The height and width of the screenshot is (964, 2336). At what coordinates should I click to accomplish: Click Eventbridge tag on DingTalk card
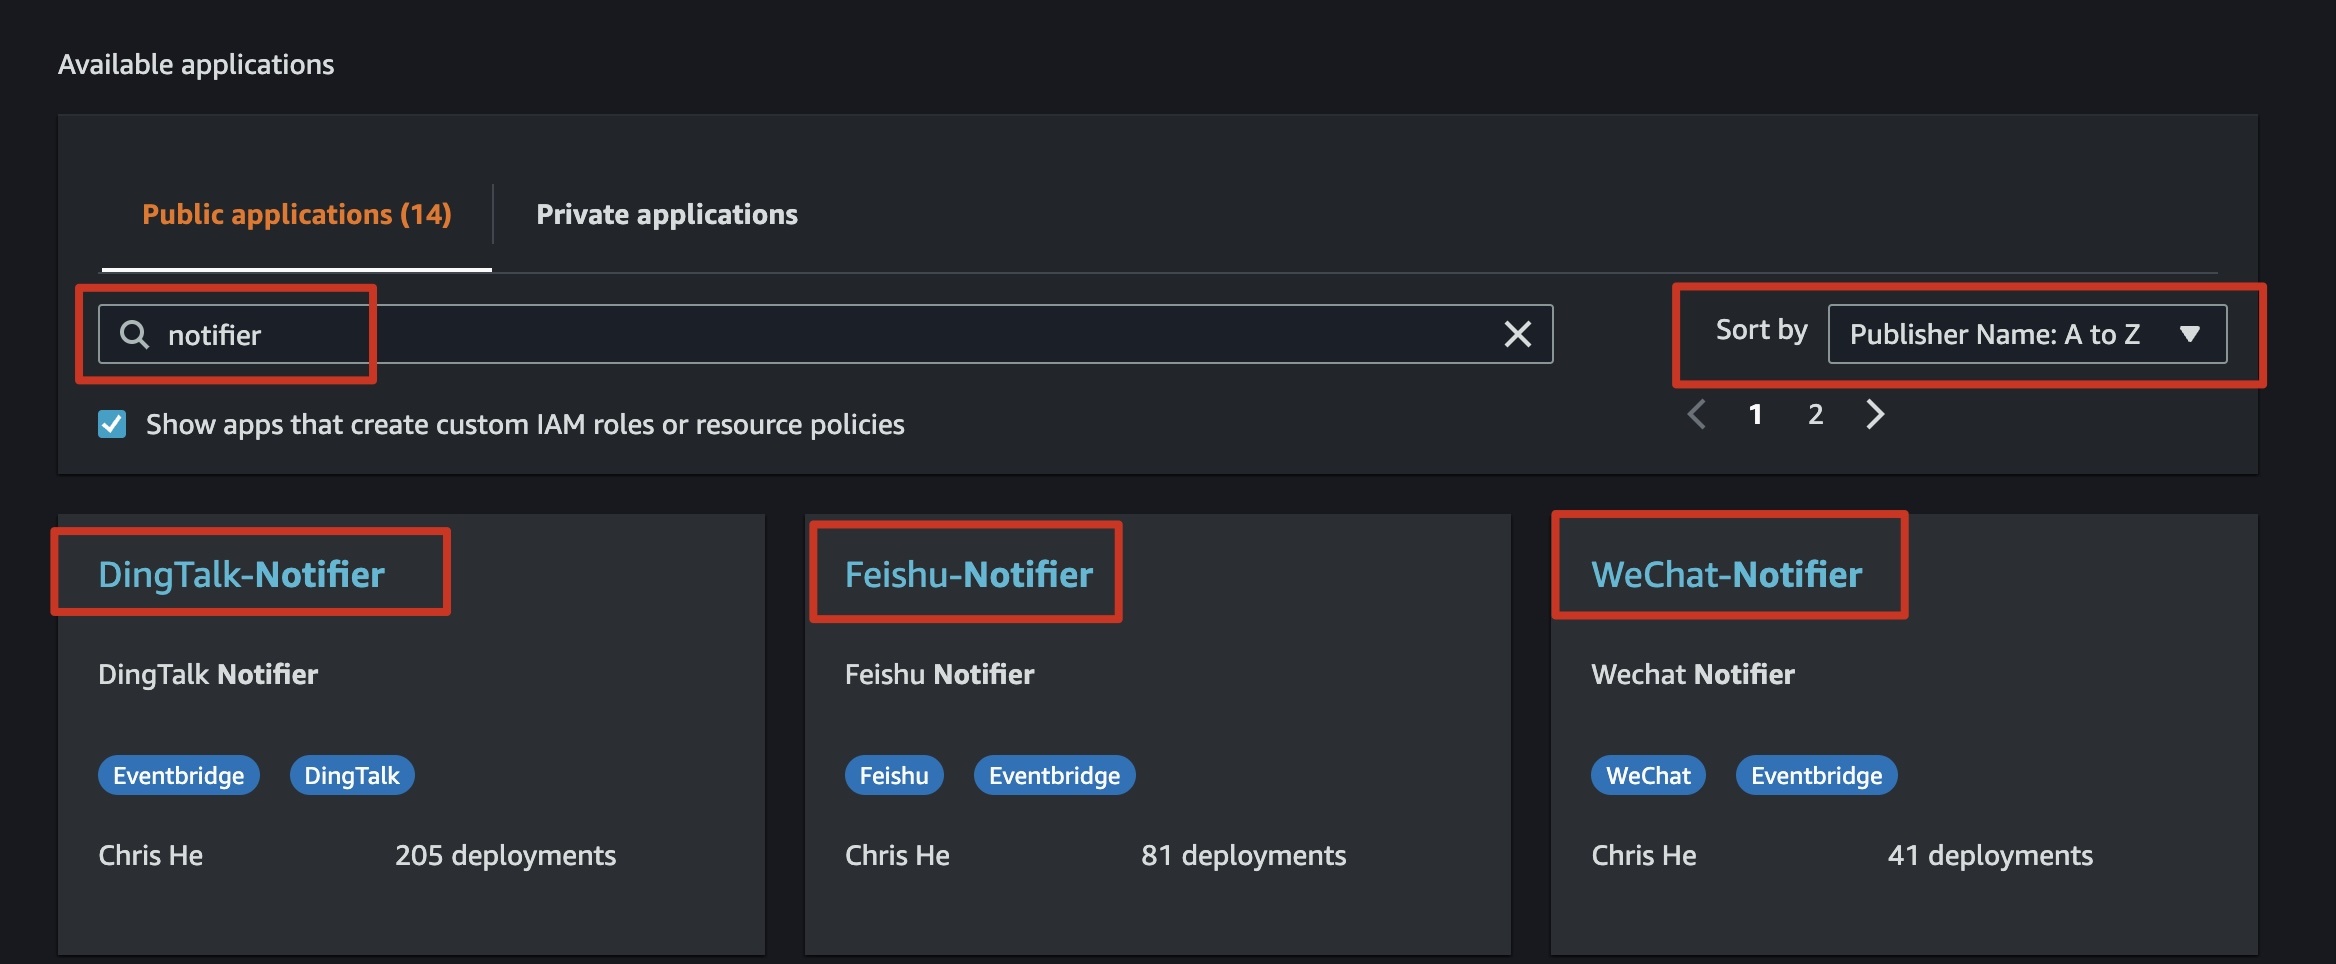point(178,775)
